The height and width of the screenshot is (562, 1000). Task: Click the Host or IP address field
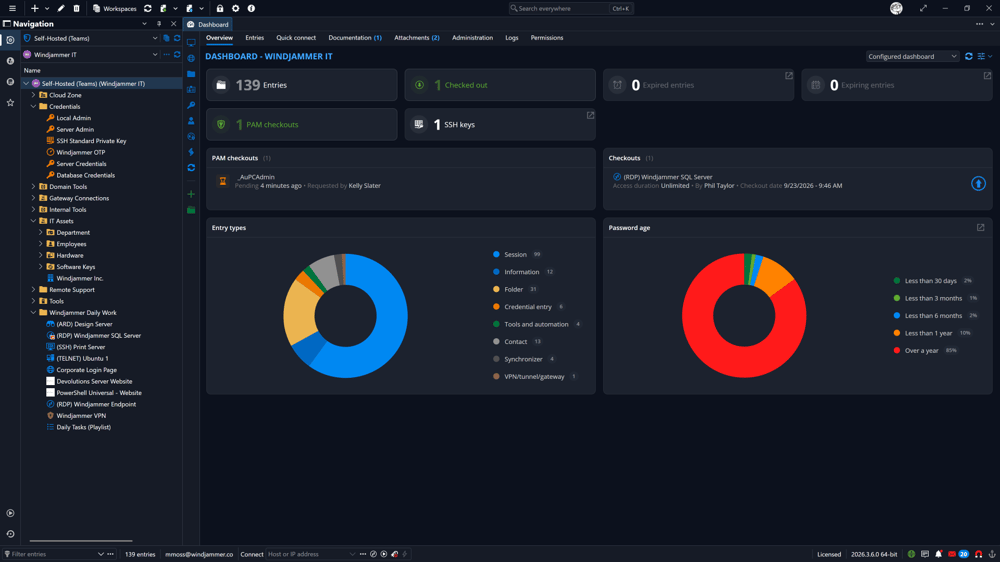click(x=310, y=554)
